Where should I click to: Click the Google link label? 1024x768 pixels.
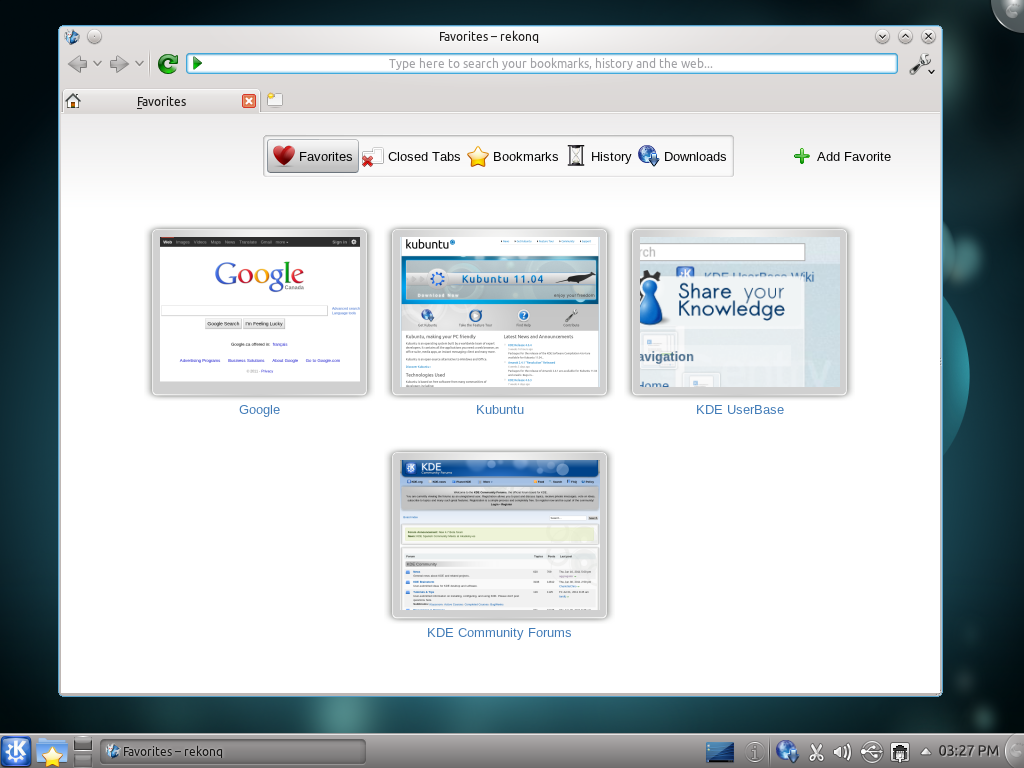pos(259,409)
